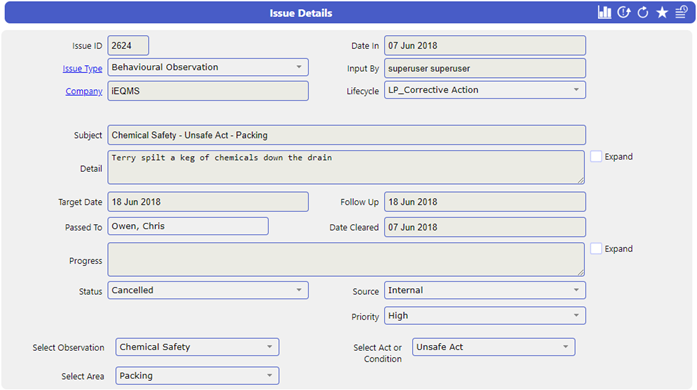Click the Follow Up date field
Screen dimensions: 697x390
[x=485, y=202]
